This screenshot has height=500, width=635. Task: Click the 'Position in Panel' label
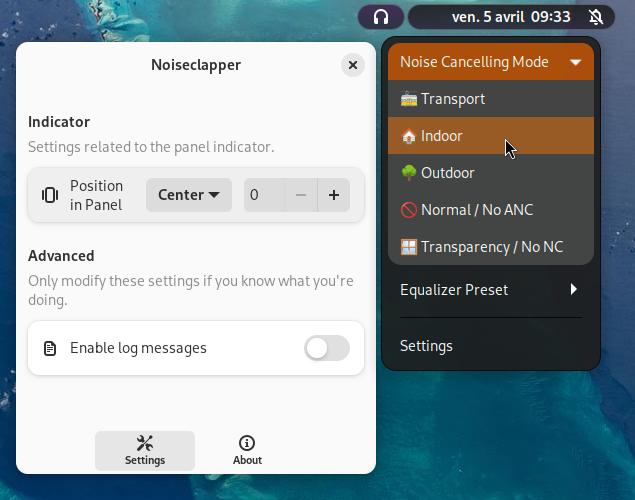coord(96,195)
